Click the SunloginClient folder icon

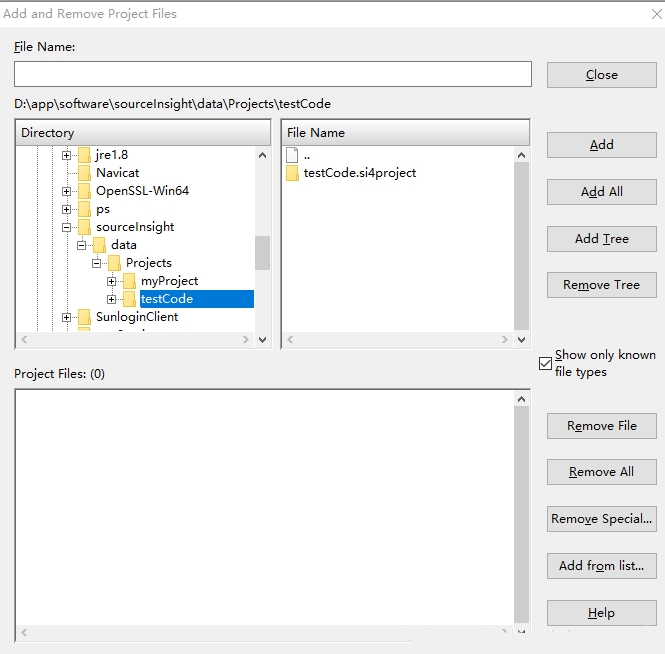pyautogui.click(x=84, y=317)
